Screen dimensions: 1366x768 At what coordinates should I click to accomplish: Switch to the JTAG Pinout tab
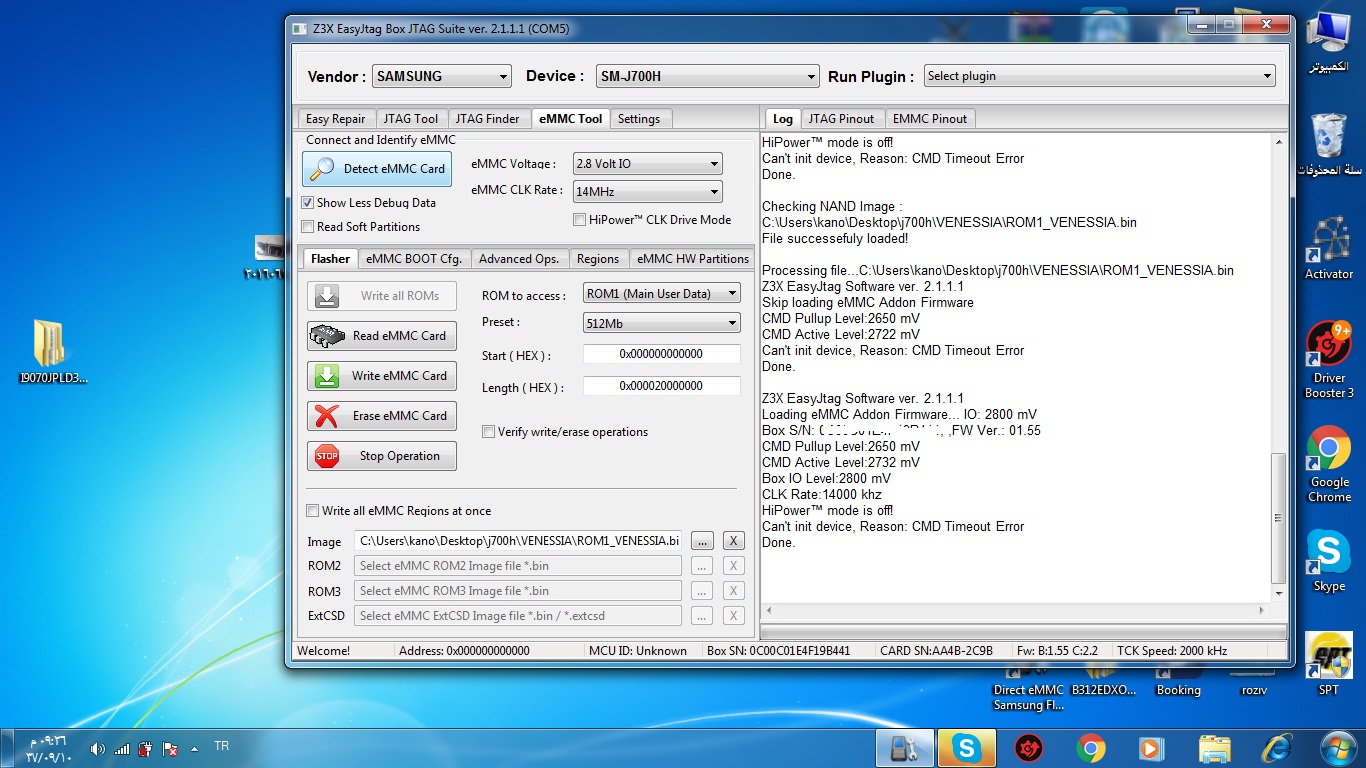(x=841, y=119)
